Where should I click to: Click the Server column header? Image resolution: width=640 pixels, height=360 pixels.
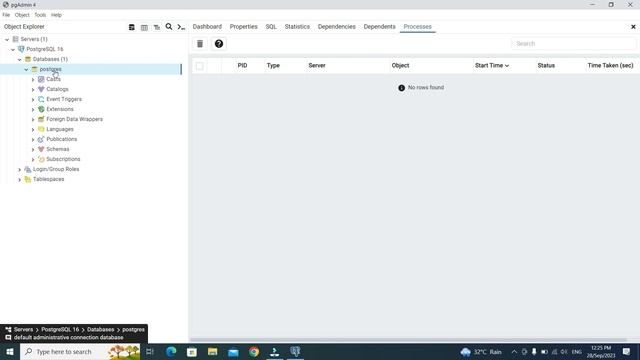(x=317, y=65)
